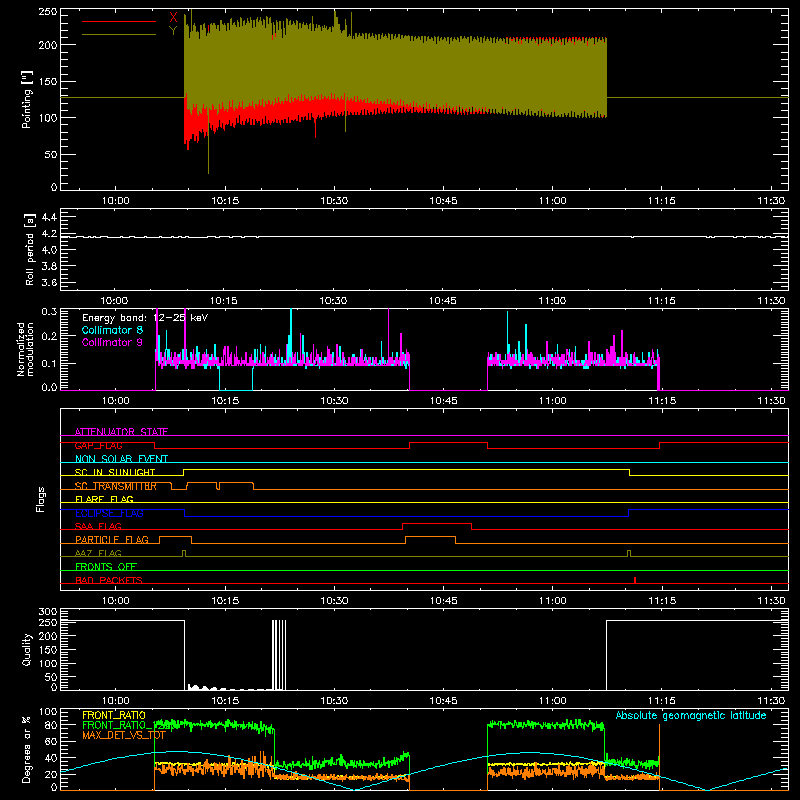
Task: Click the BAD_PACKETS label
Action: pos(109,580)
